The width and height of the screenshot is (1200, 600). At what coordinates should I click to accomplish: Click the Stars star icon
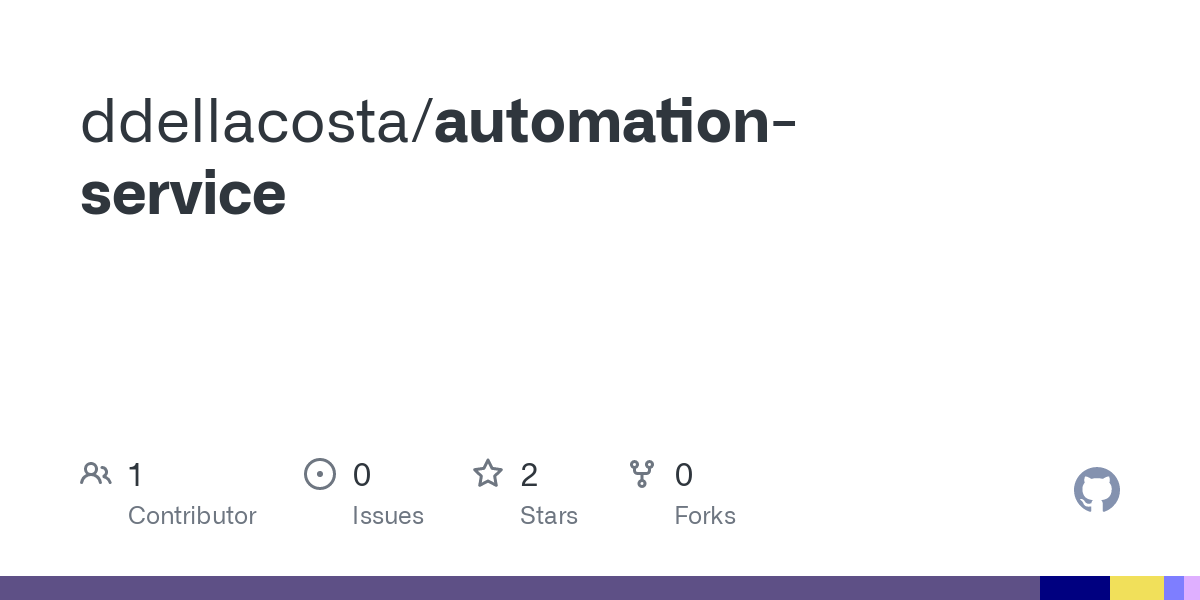(488, 473)
